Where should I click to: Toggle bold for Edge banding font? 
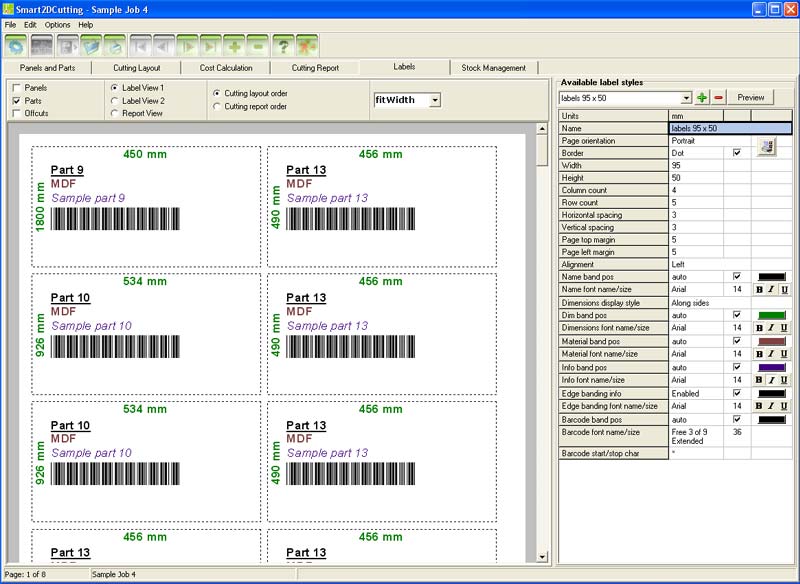tap(759, 406)
